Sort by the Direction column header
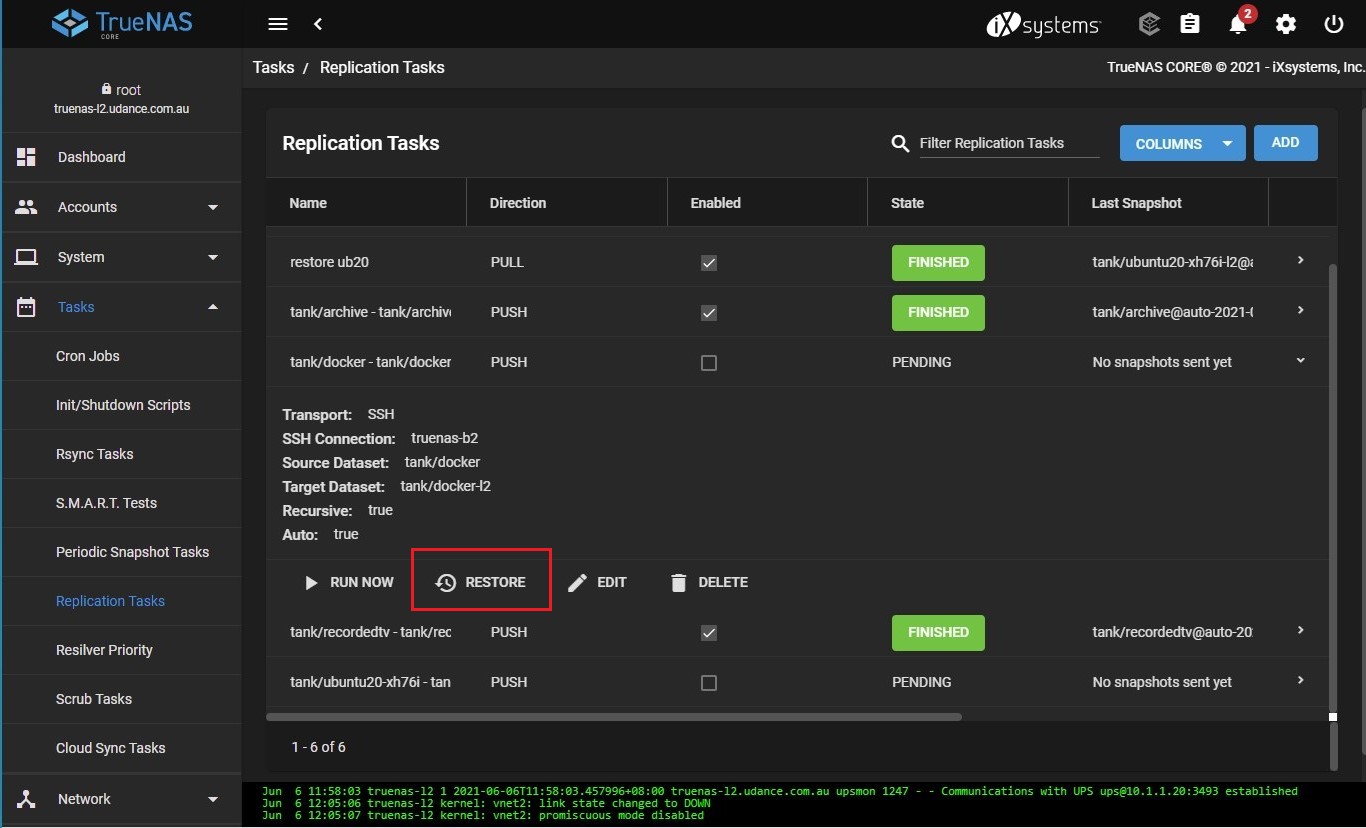The height and width of the screenshot is (828, 1366). (x=518, y=203)
